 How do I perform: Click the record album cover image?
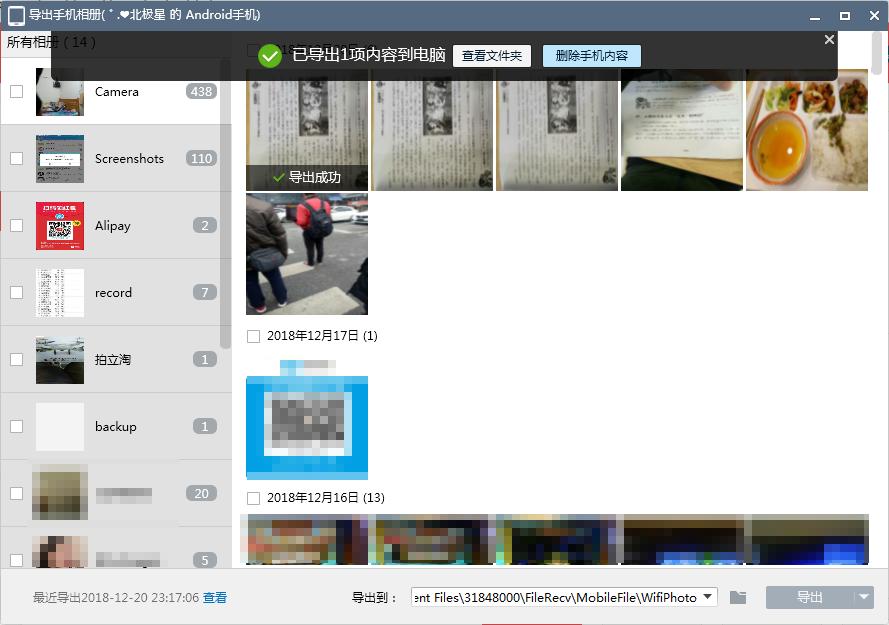point(59,292)
